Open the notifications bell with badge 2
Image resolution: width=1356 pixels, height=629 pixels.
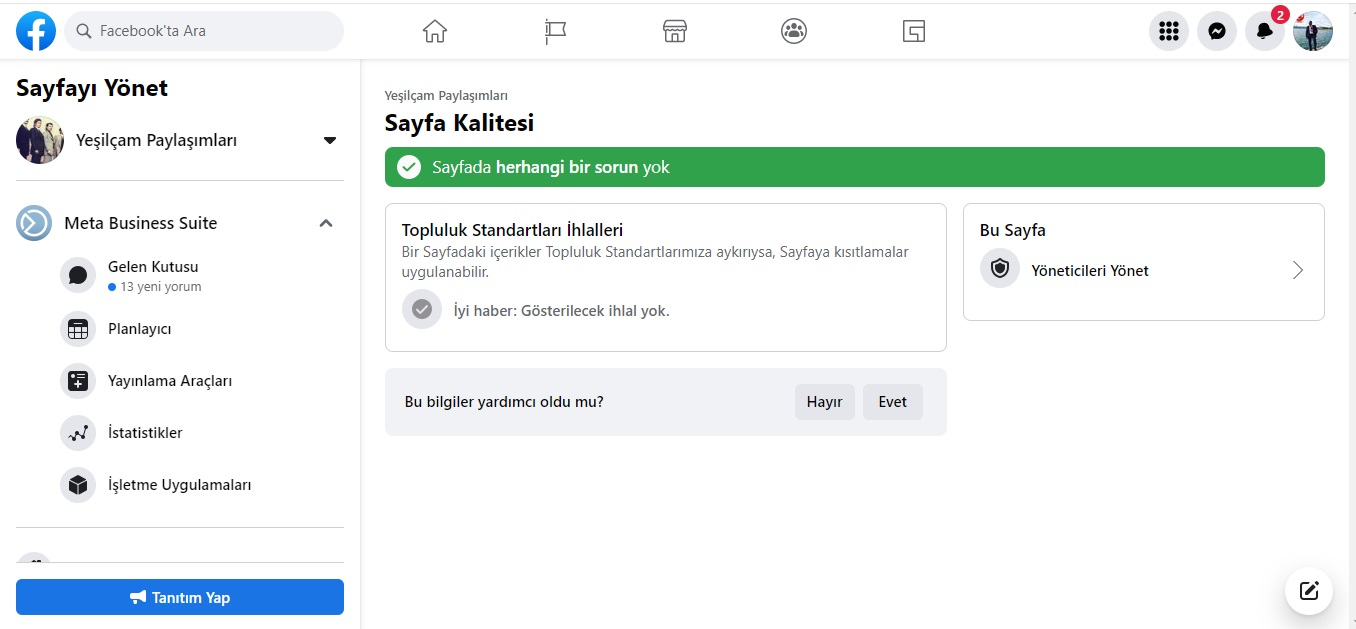coord(1265,31)
